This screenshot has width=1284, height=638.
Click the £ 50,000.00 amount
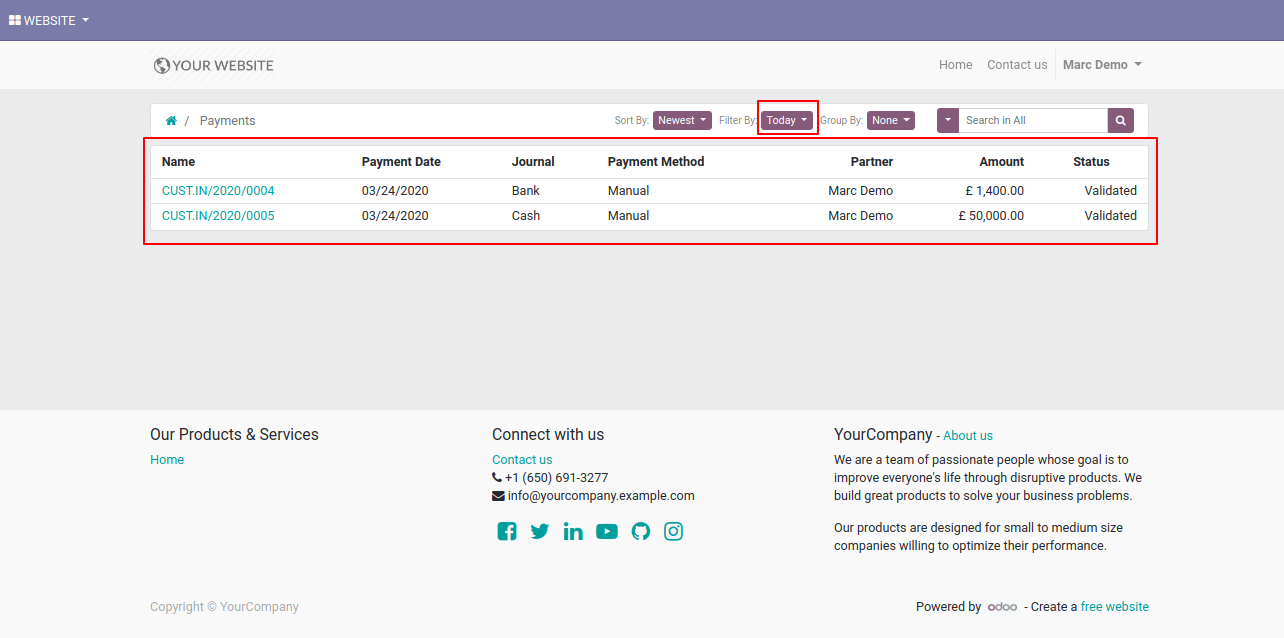tap(991, 216)
